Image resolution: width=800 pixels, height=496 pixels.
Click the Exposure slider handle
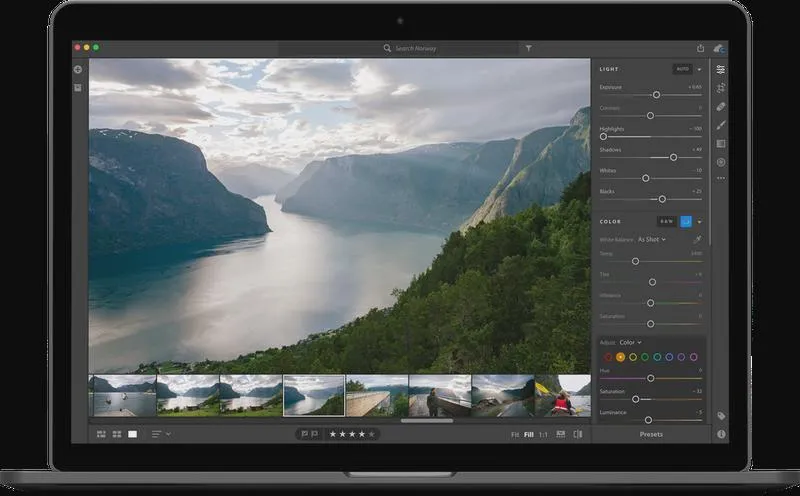[657, 95]
